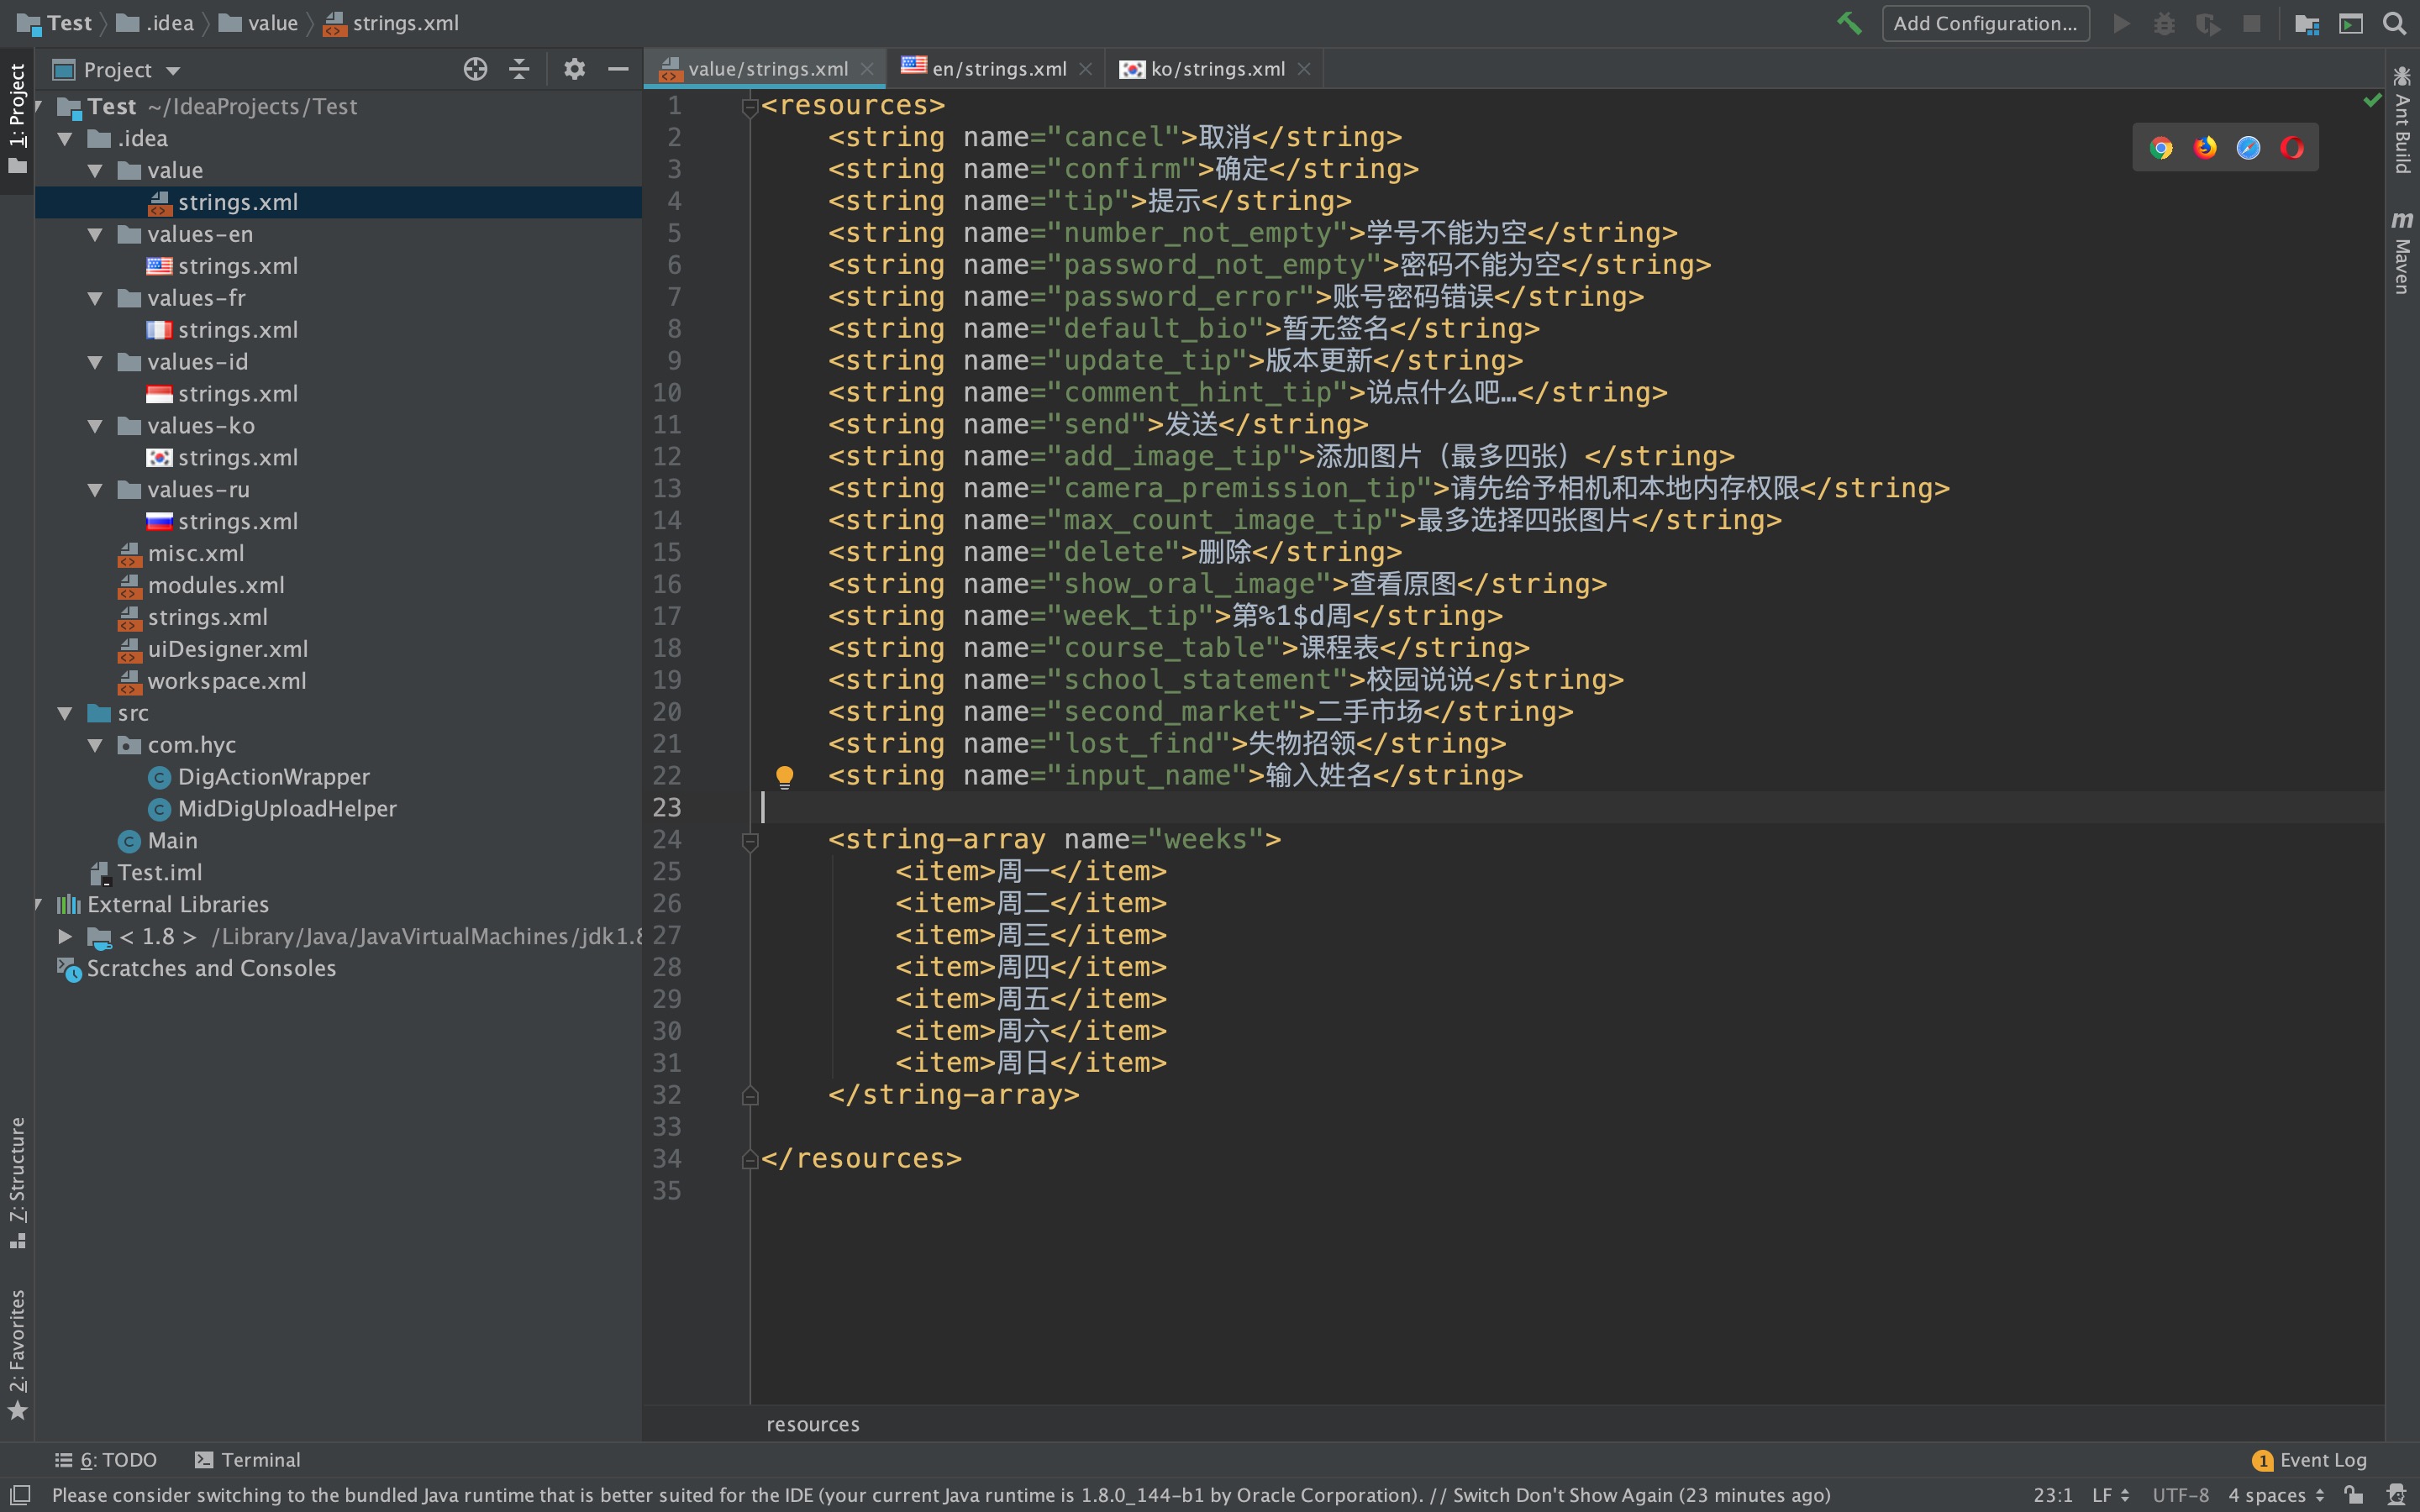Image resolution: width=2420 pixels, height=1512 pixels.
Task: Click the locate-in-project target icon
Action: pyautogui.click(x=475, y=69)
